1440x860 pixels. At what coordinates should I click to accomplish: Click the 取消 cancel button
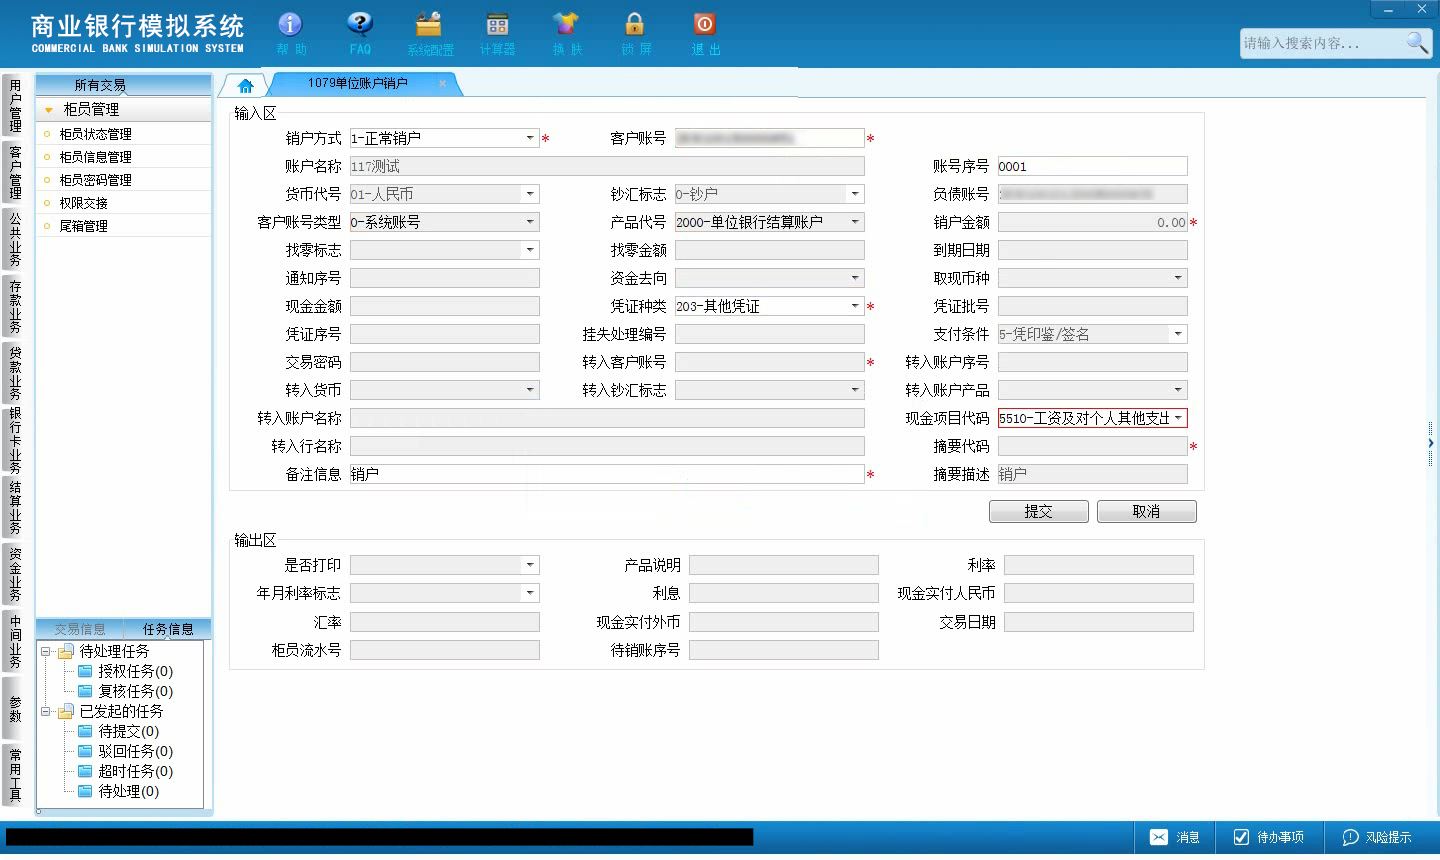coord(1146,511)
